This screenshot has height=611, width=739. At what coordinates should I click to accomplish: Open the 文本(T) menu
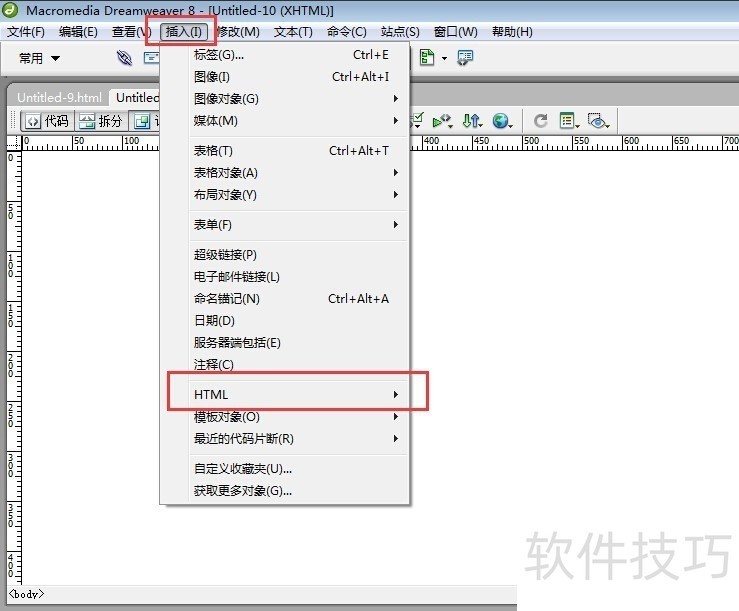[x=293, y=32]
